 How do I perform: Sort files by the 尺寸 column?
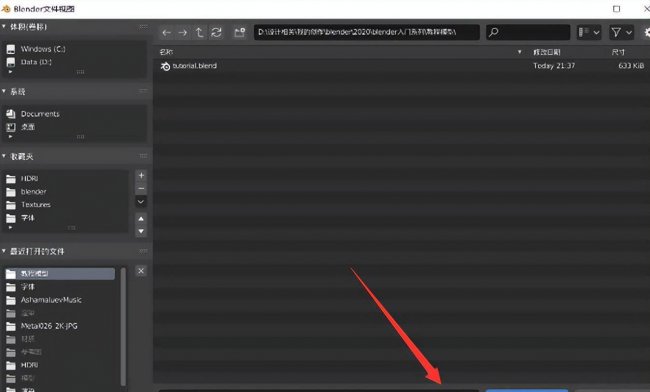pos(618,52)
